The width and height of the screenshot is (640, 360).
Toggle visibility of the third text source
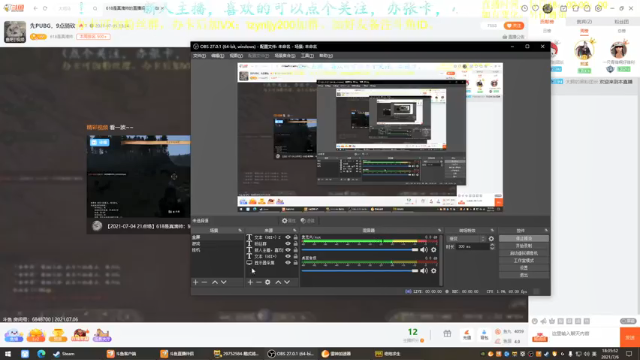[288, 250]
